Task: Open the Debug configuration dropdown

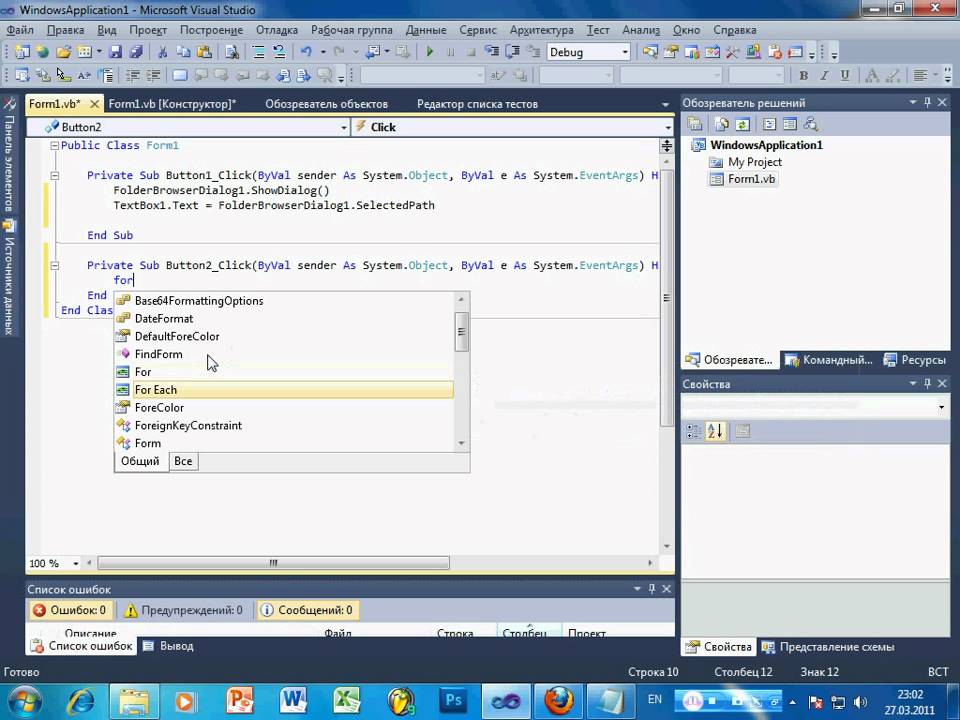Action: point(625,52)
